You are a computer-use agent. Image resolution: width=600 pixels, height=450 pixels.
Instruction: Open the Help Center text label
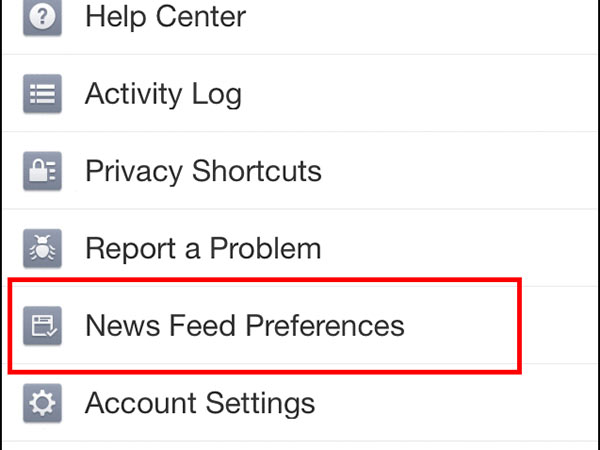[165, 18]
